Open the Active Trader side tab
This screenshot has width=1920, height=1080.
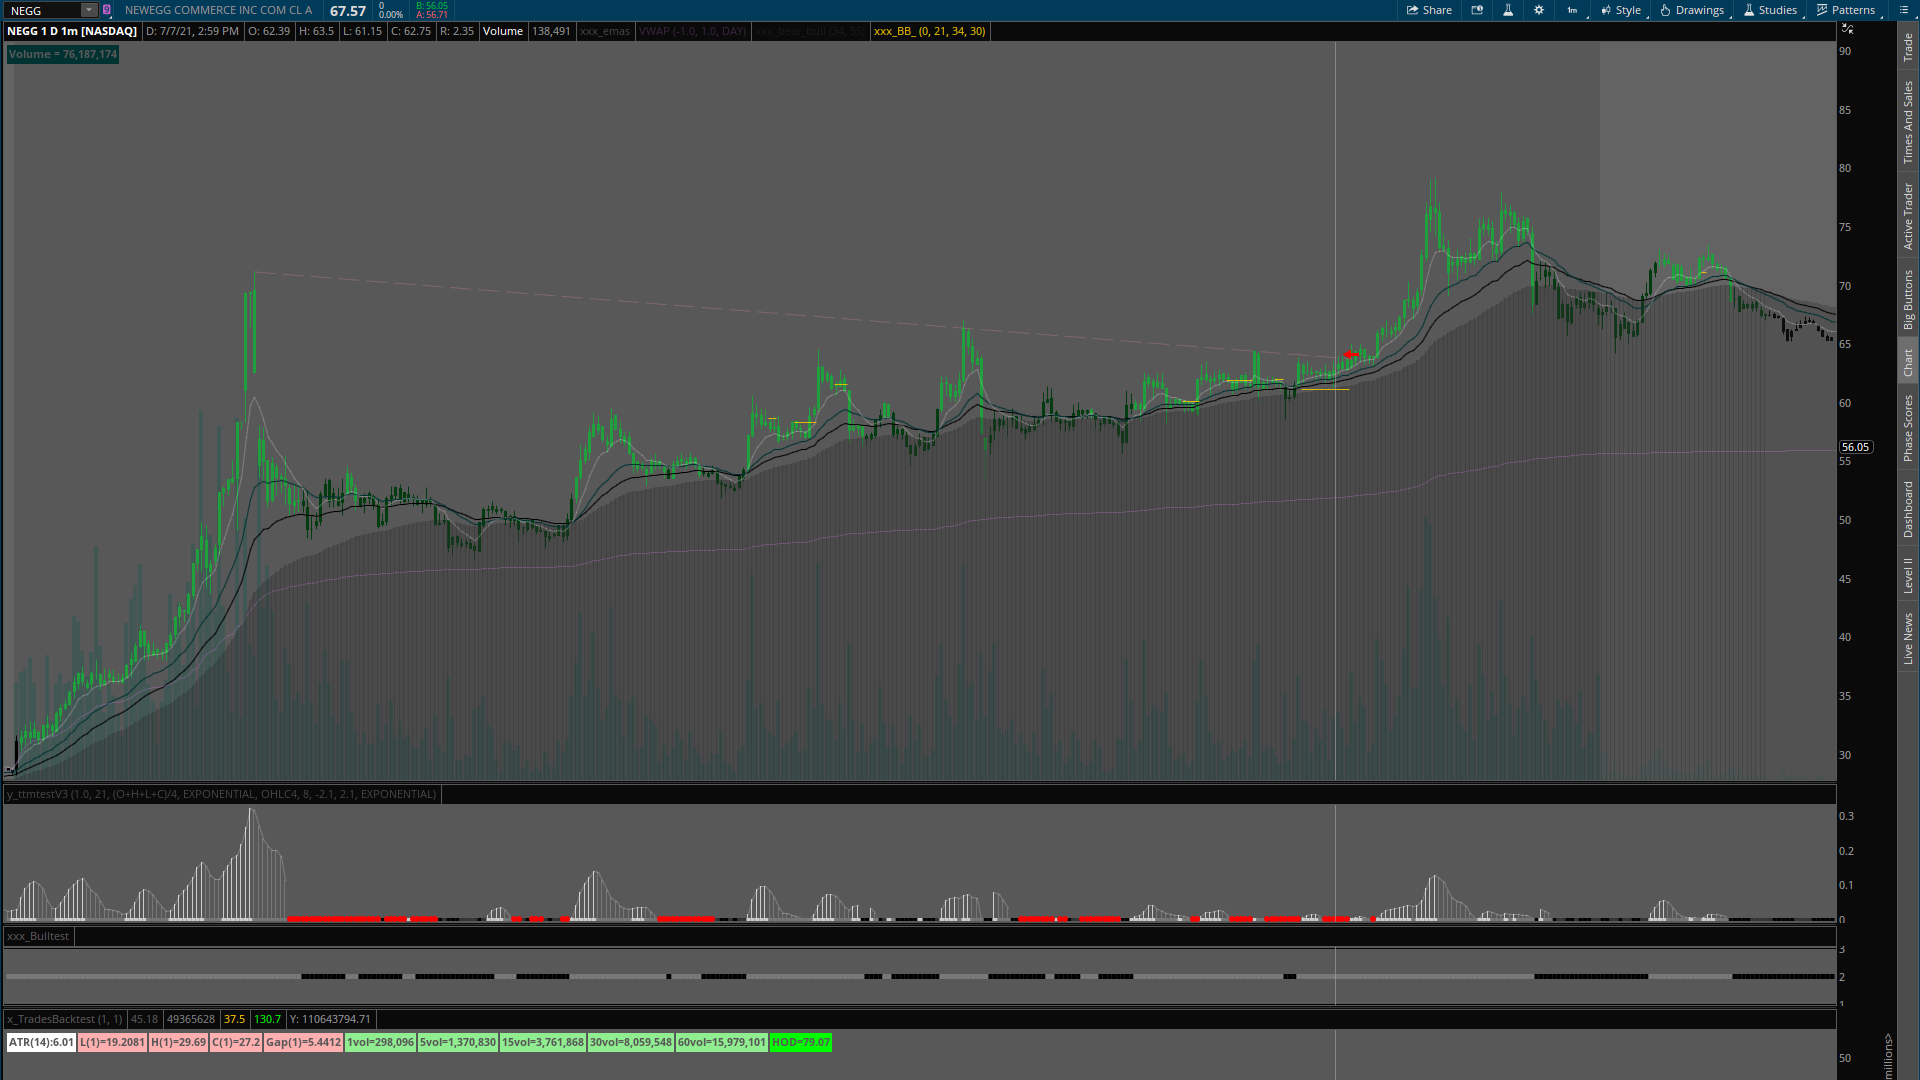pyautogui.click(x=1908, y=216)
